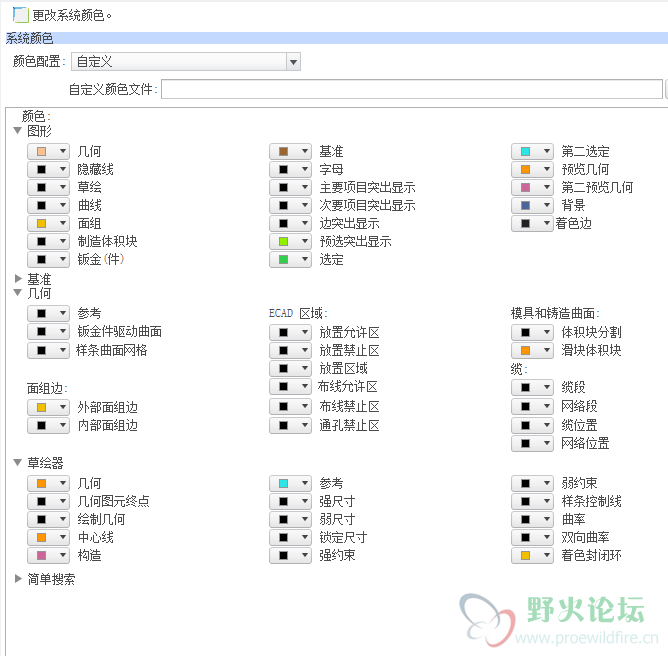This screenshot has width=668, height=656.
Task: Open the 边突出显示 color swatch
Action: pos(291,223)
